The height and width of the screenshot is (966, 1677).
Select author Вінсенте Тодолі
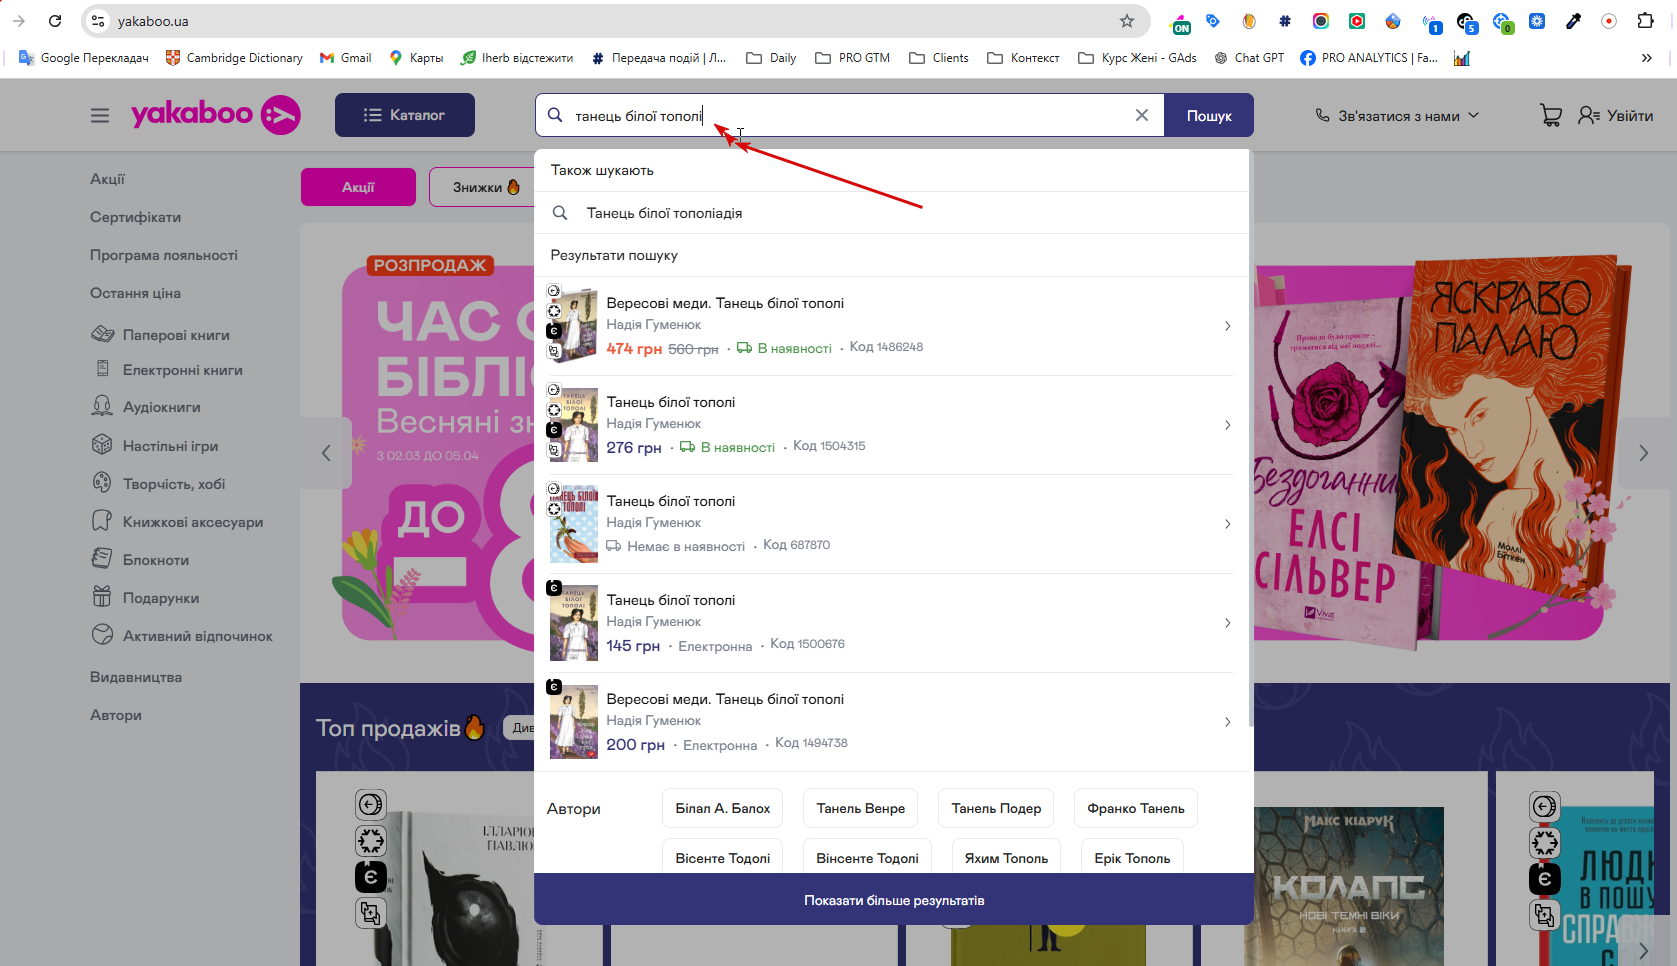pos(867,857)
